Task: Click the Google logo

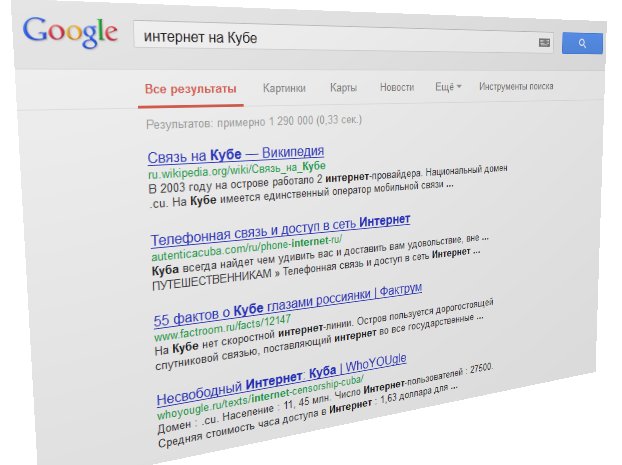Action: pyautogui.click(x=70, y=32)
